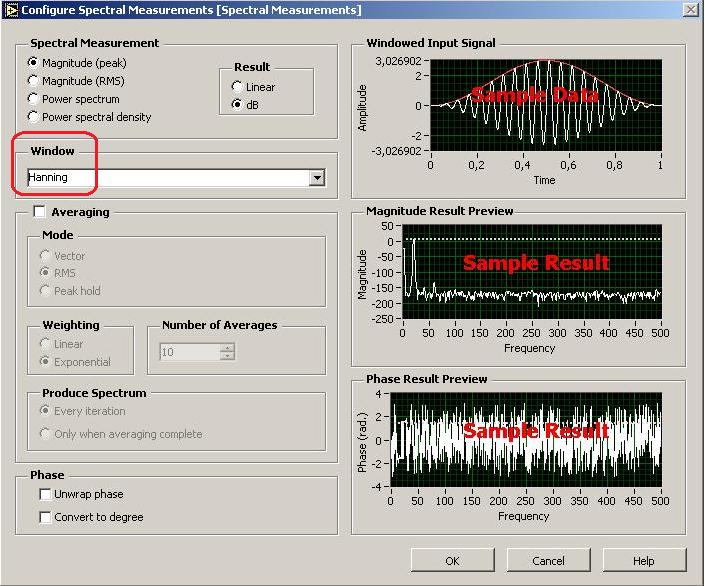Select Magnitude (peak) measurement option
This screenshot has height=586, width=705.
77,63
